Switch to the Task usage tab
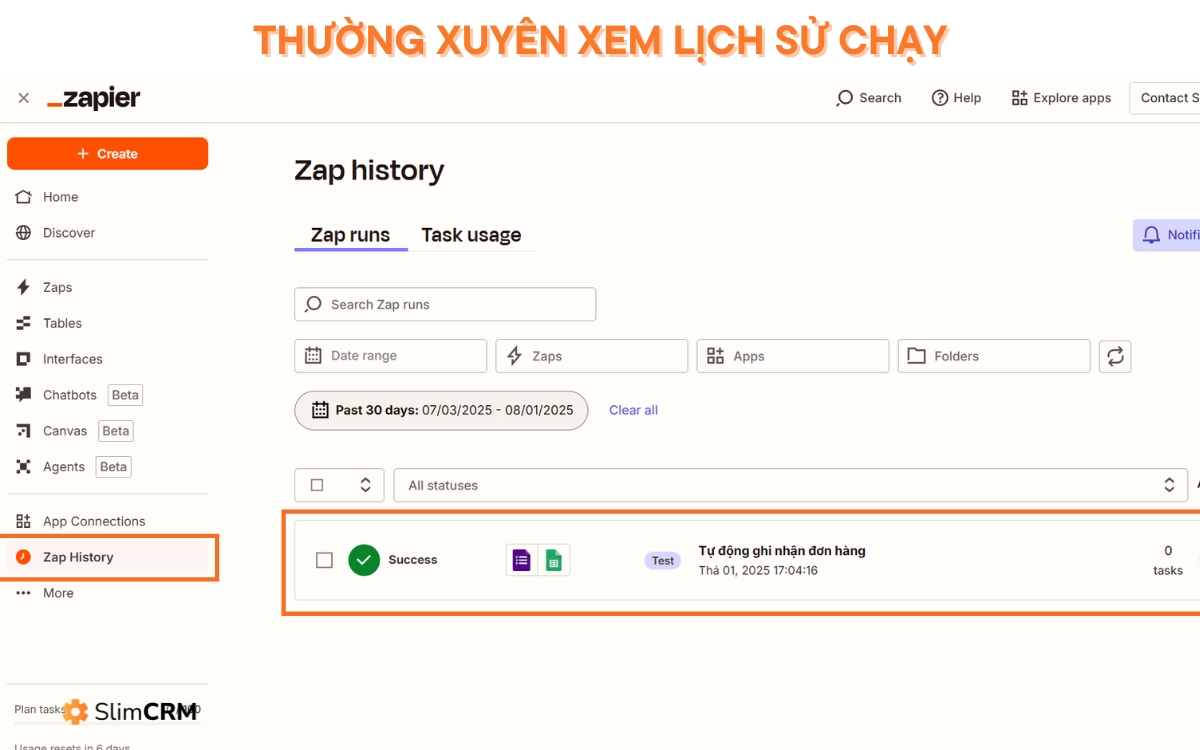1200x750 pixels. (x=471, y=235)
